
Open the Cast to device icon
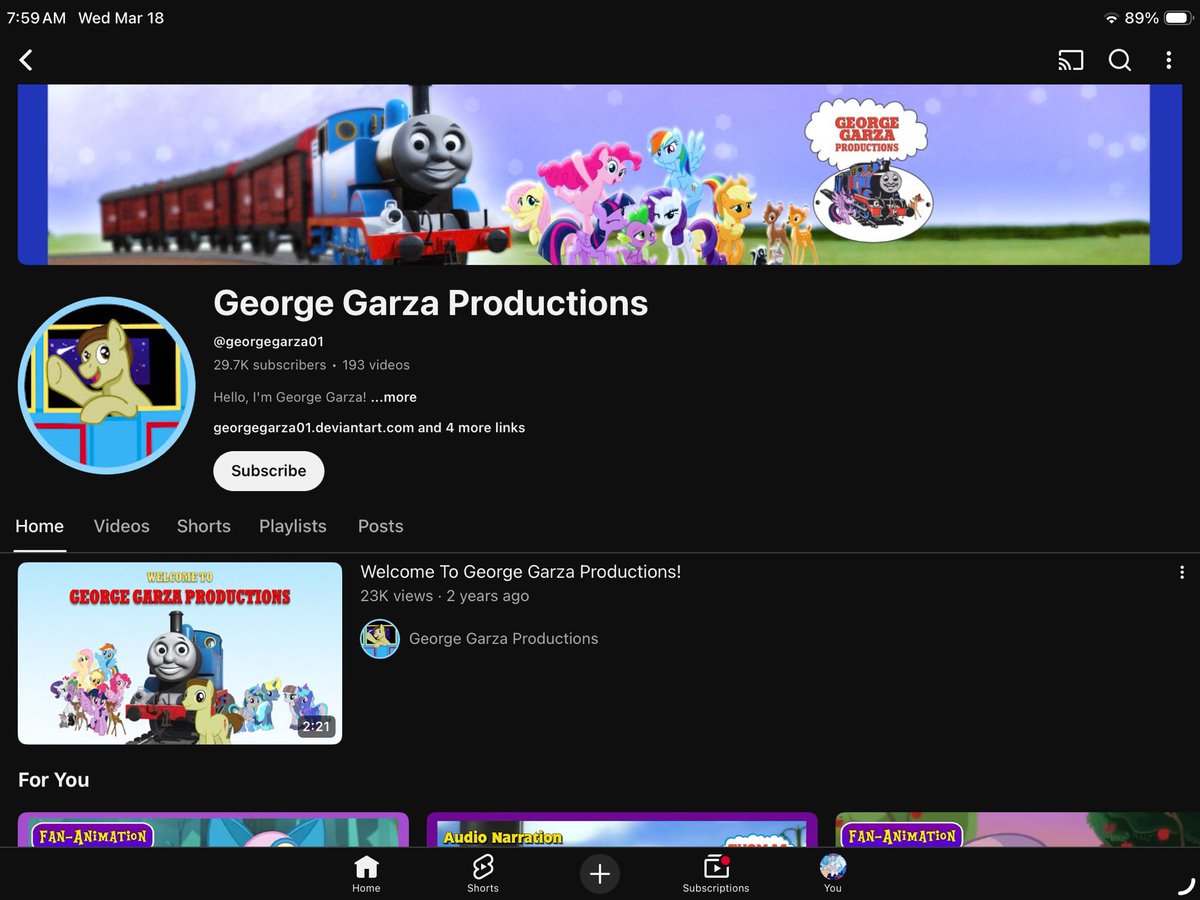tap(1071, 60)
